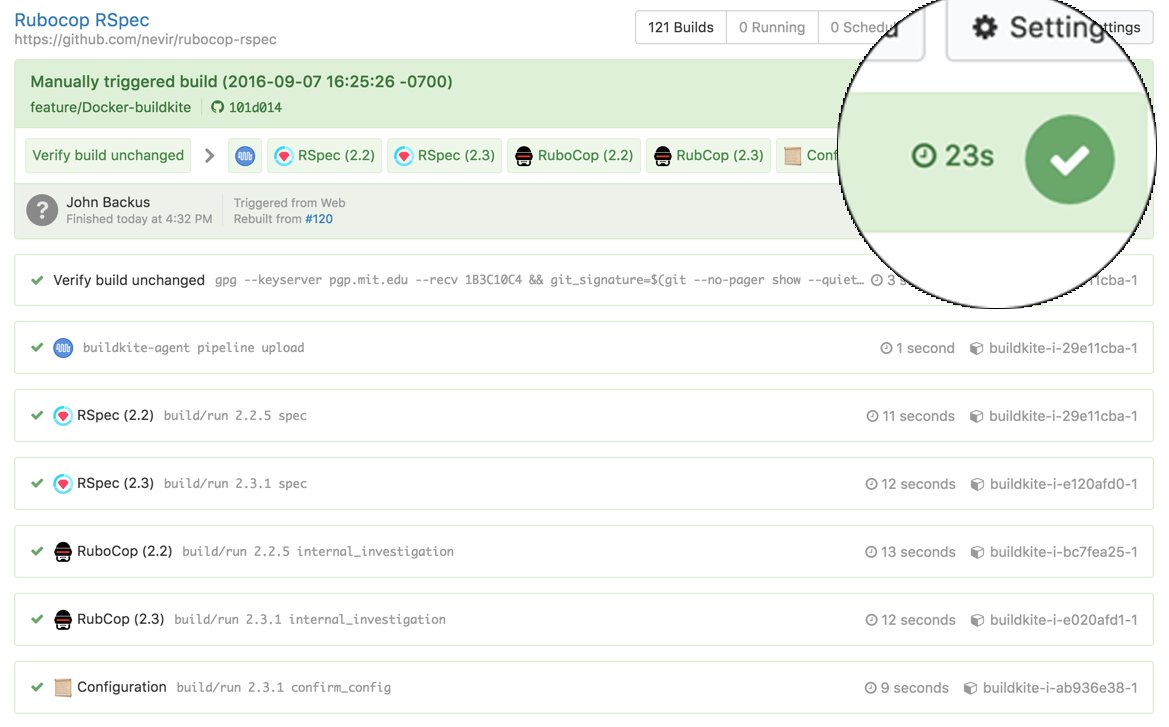This screenshot has width=1169, height=727.
Task: Select the RubCop (2.3) step pill
Action: point(708,156)
